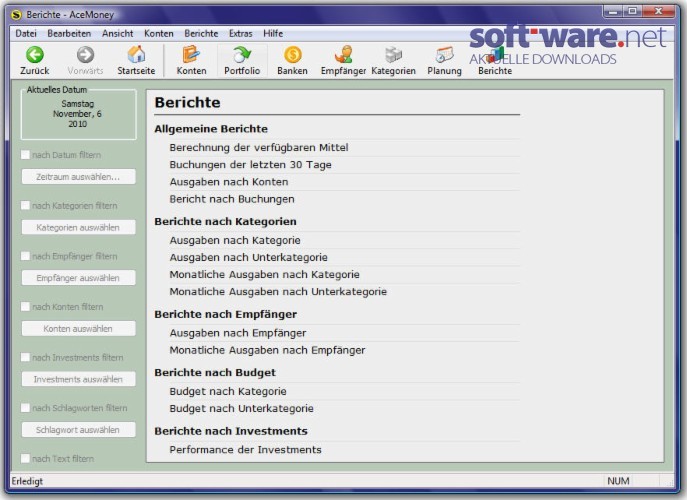Maximize the AceMoney window

click(632, 11)
